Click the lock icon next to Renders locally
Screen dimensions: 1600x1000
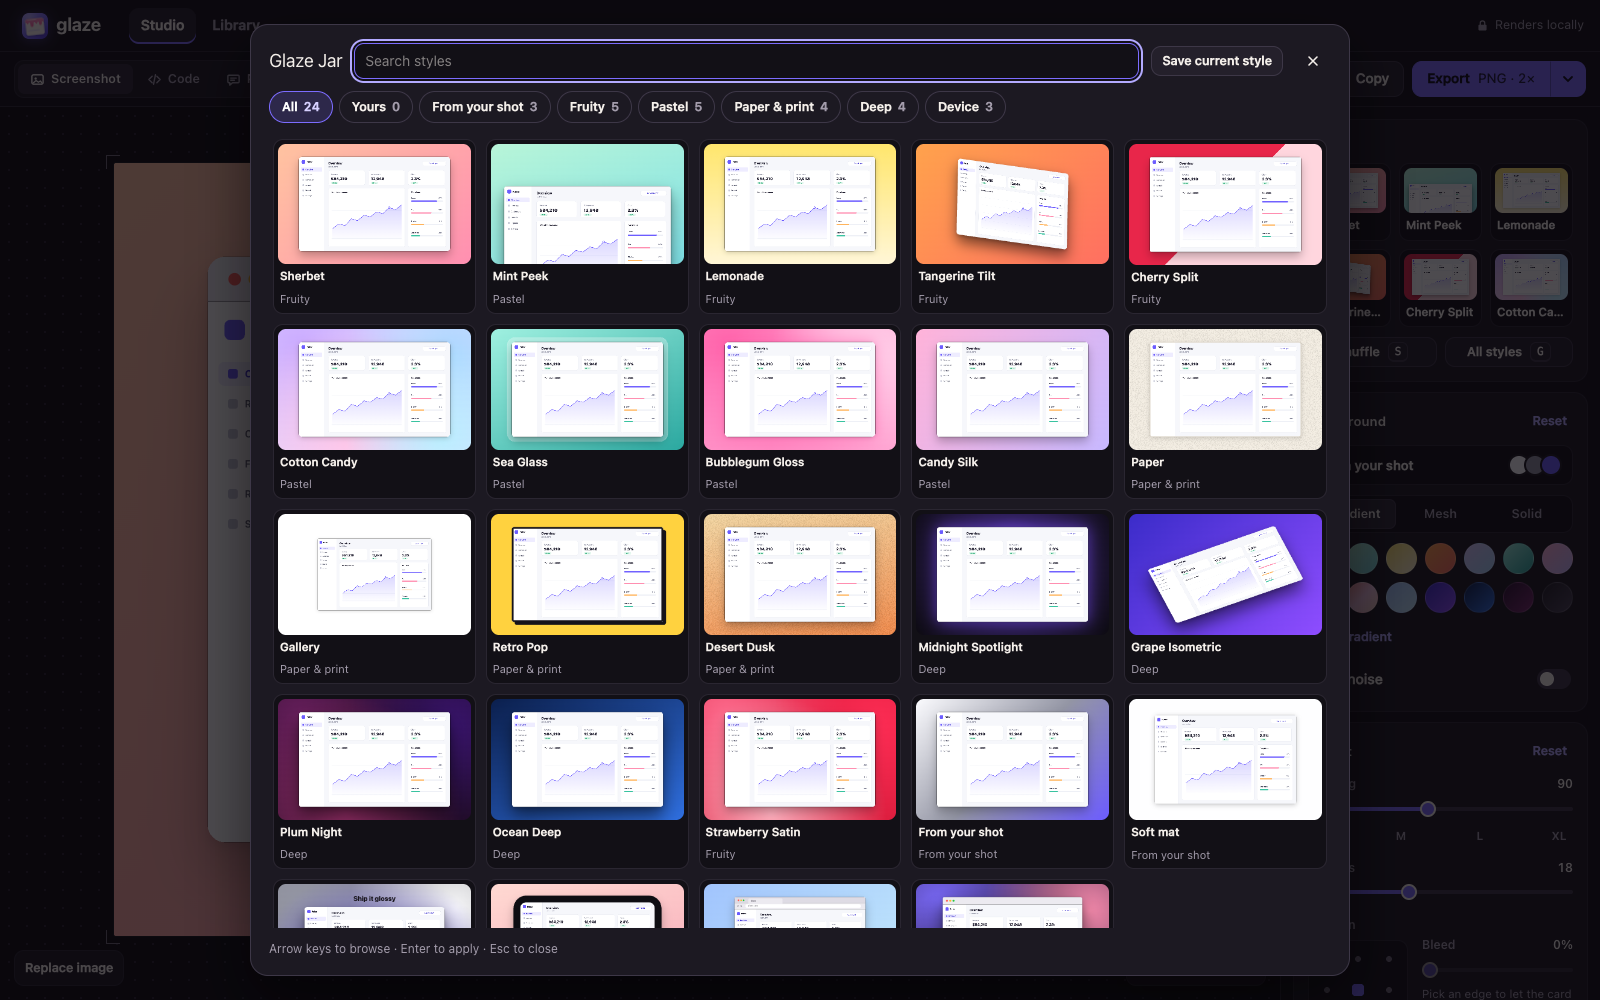coord(1482,25)
